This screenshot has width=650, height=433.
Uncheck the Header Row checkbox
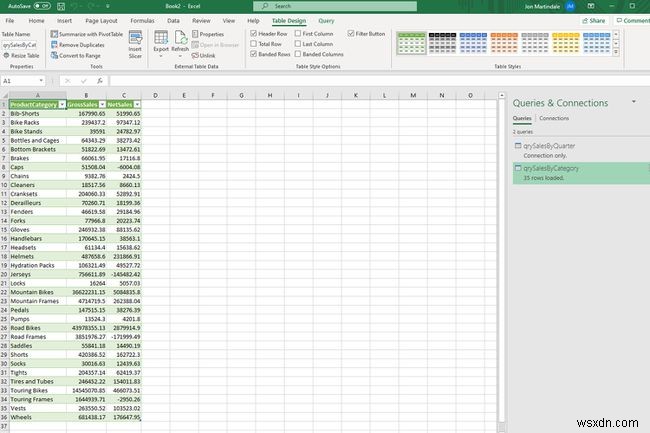point(254,33)
